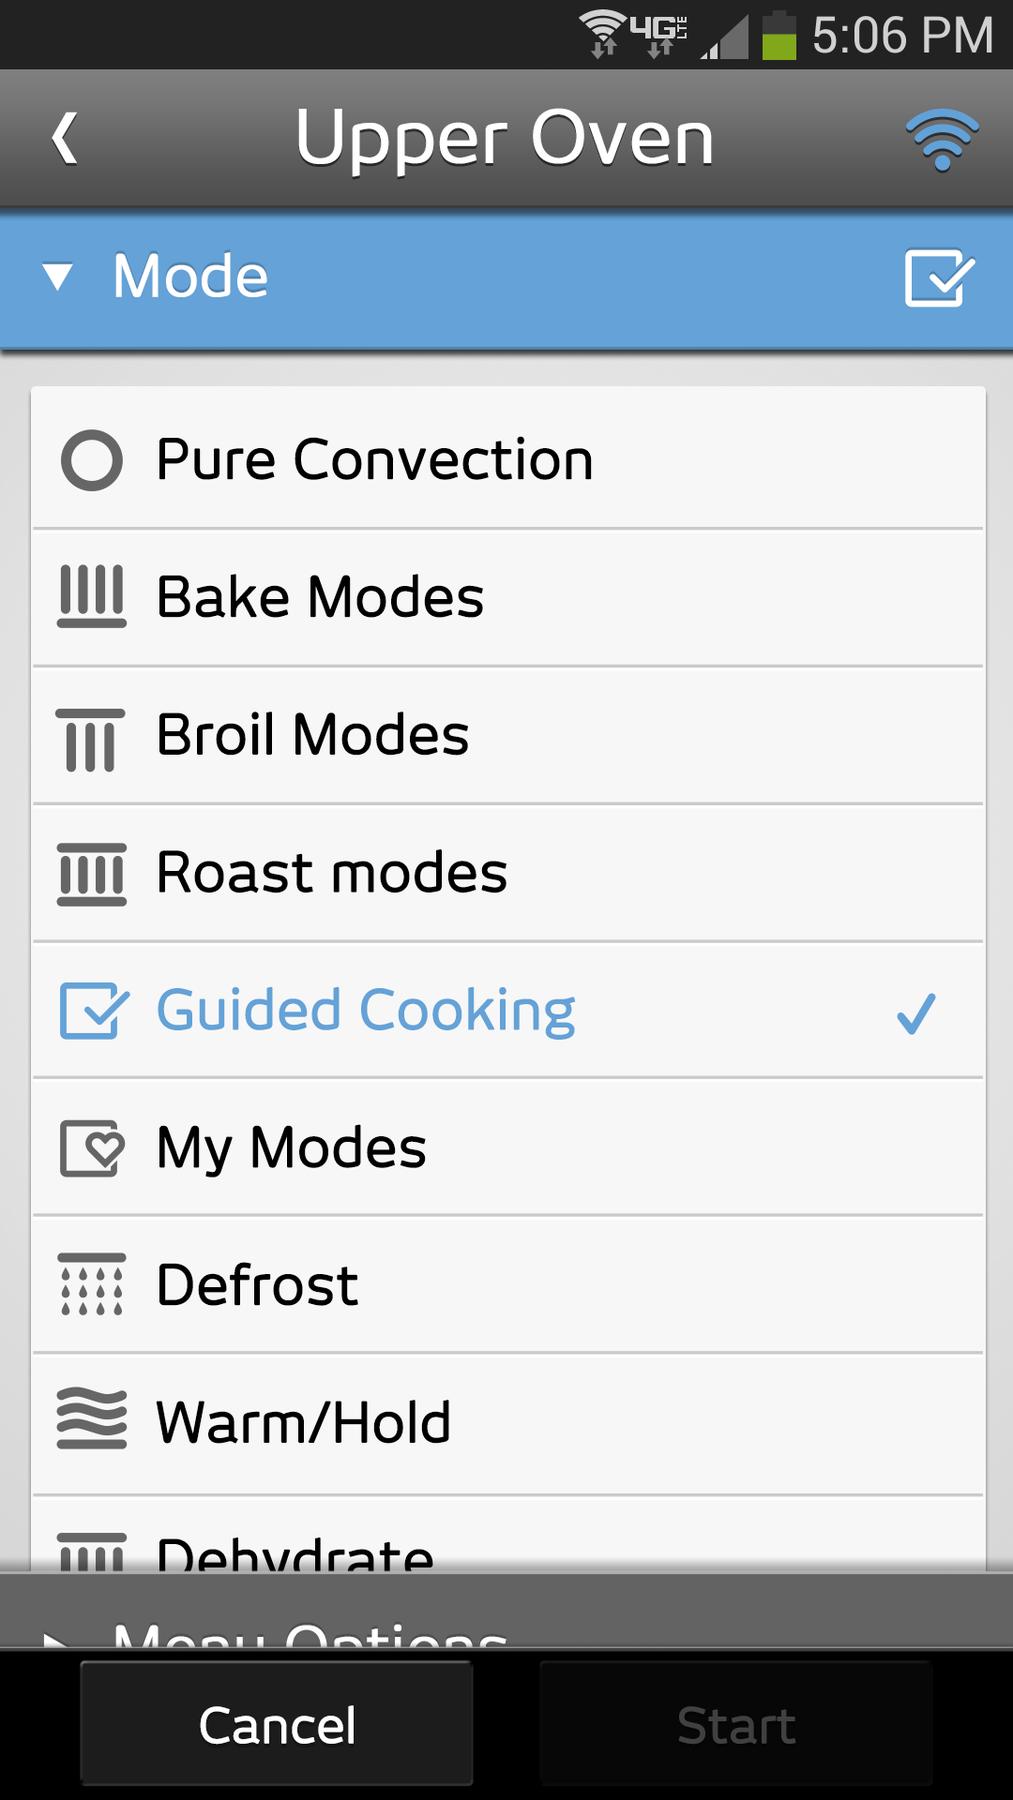
Task: Choose the Dehydrate mode
Action: [x=295, y=1553]
